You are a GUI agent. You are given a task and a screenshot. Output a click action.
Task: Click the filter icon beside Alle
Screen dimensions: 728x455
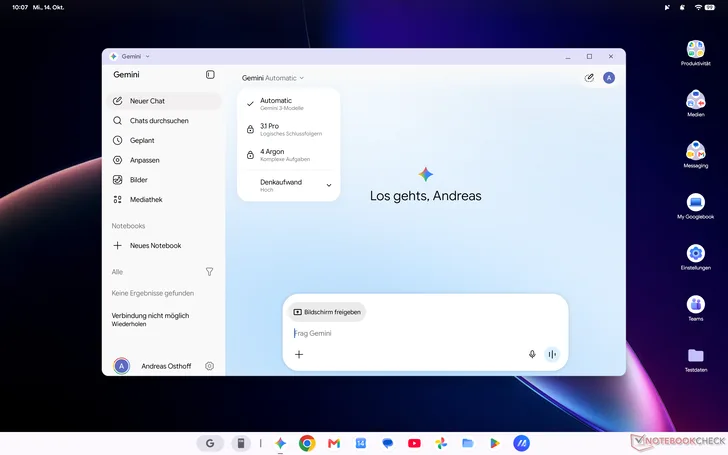pyautogui.click(x=209, y=272)
